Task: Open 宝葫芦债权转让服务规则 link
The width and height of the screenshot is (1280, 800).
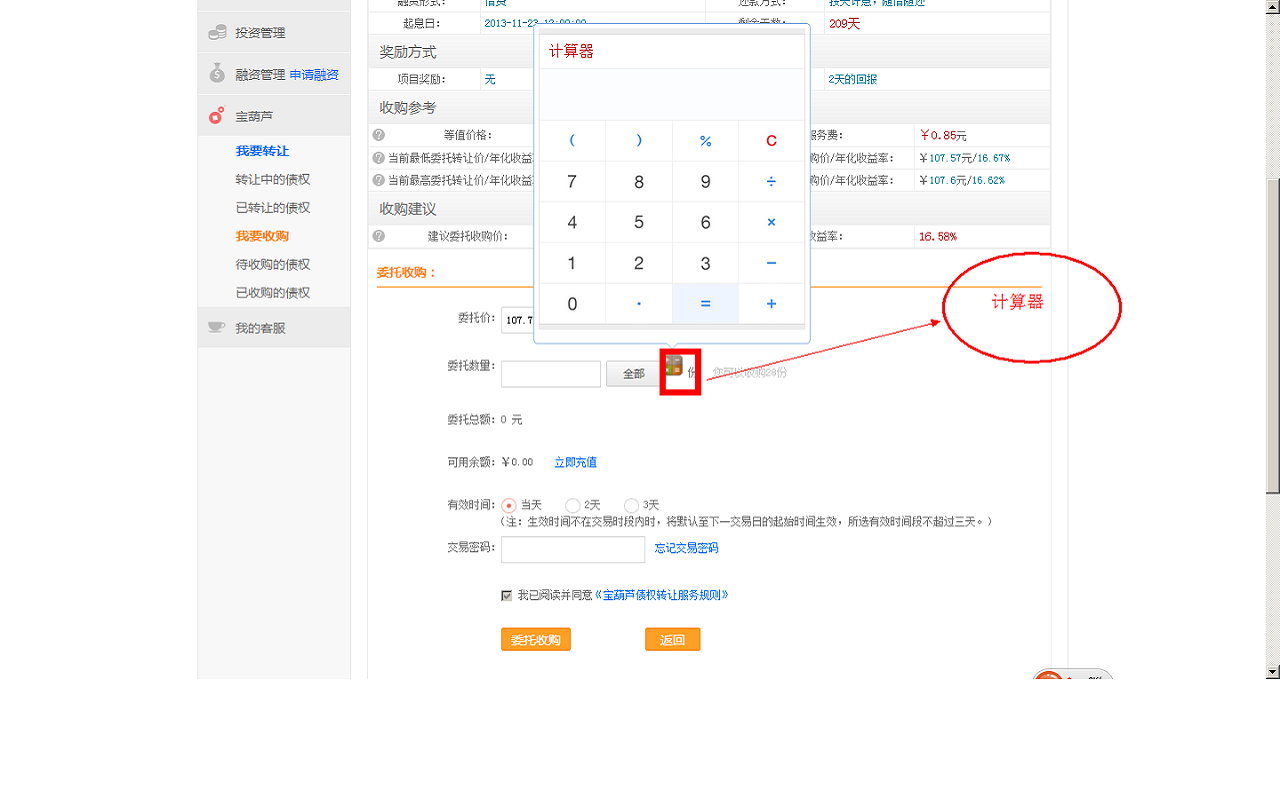Action: pyautogui.click(x=661, y=595)
